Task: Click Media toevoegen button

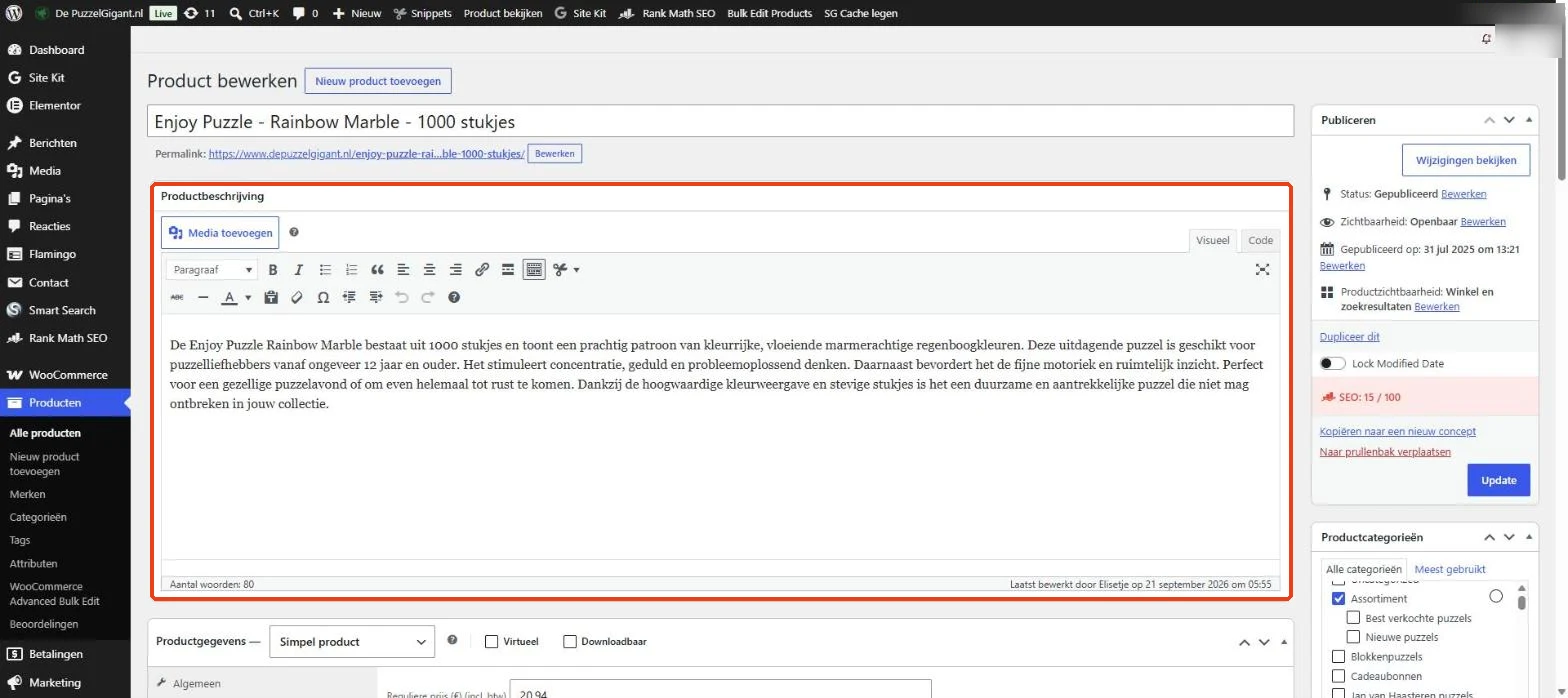Action: coord(220,233)
